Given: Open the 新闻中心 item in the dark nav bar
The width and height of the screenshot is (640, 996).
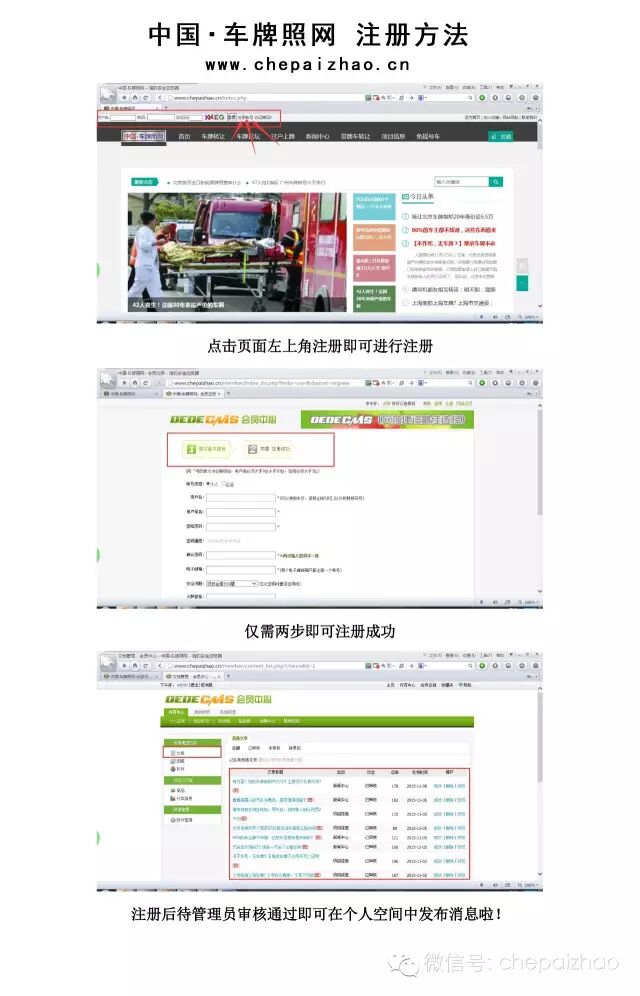Looking at the screenshot, I should [x=317, y=137].
